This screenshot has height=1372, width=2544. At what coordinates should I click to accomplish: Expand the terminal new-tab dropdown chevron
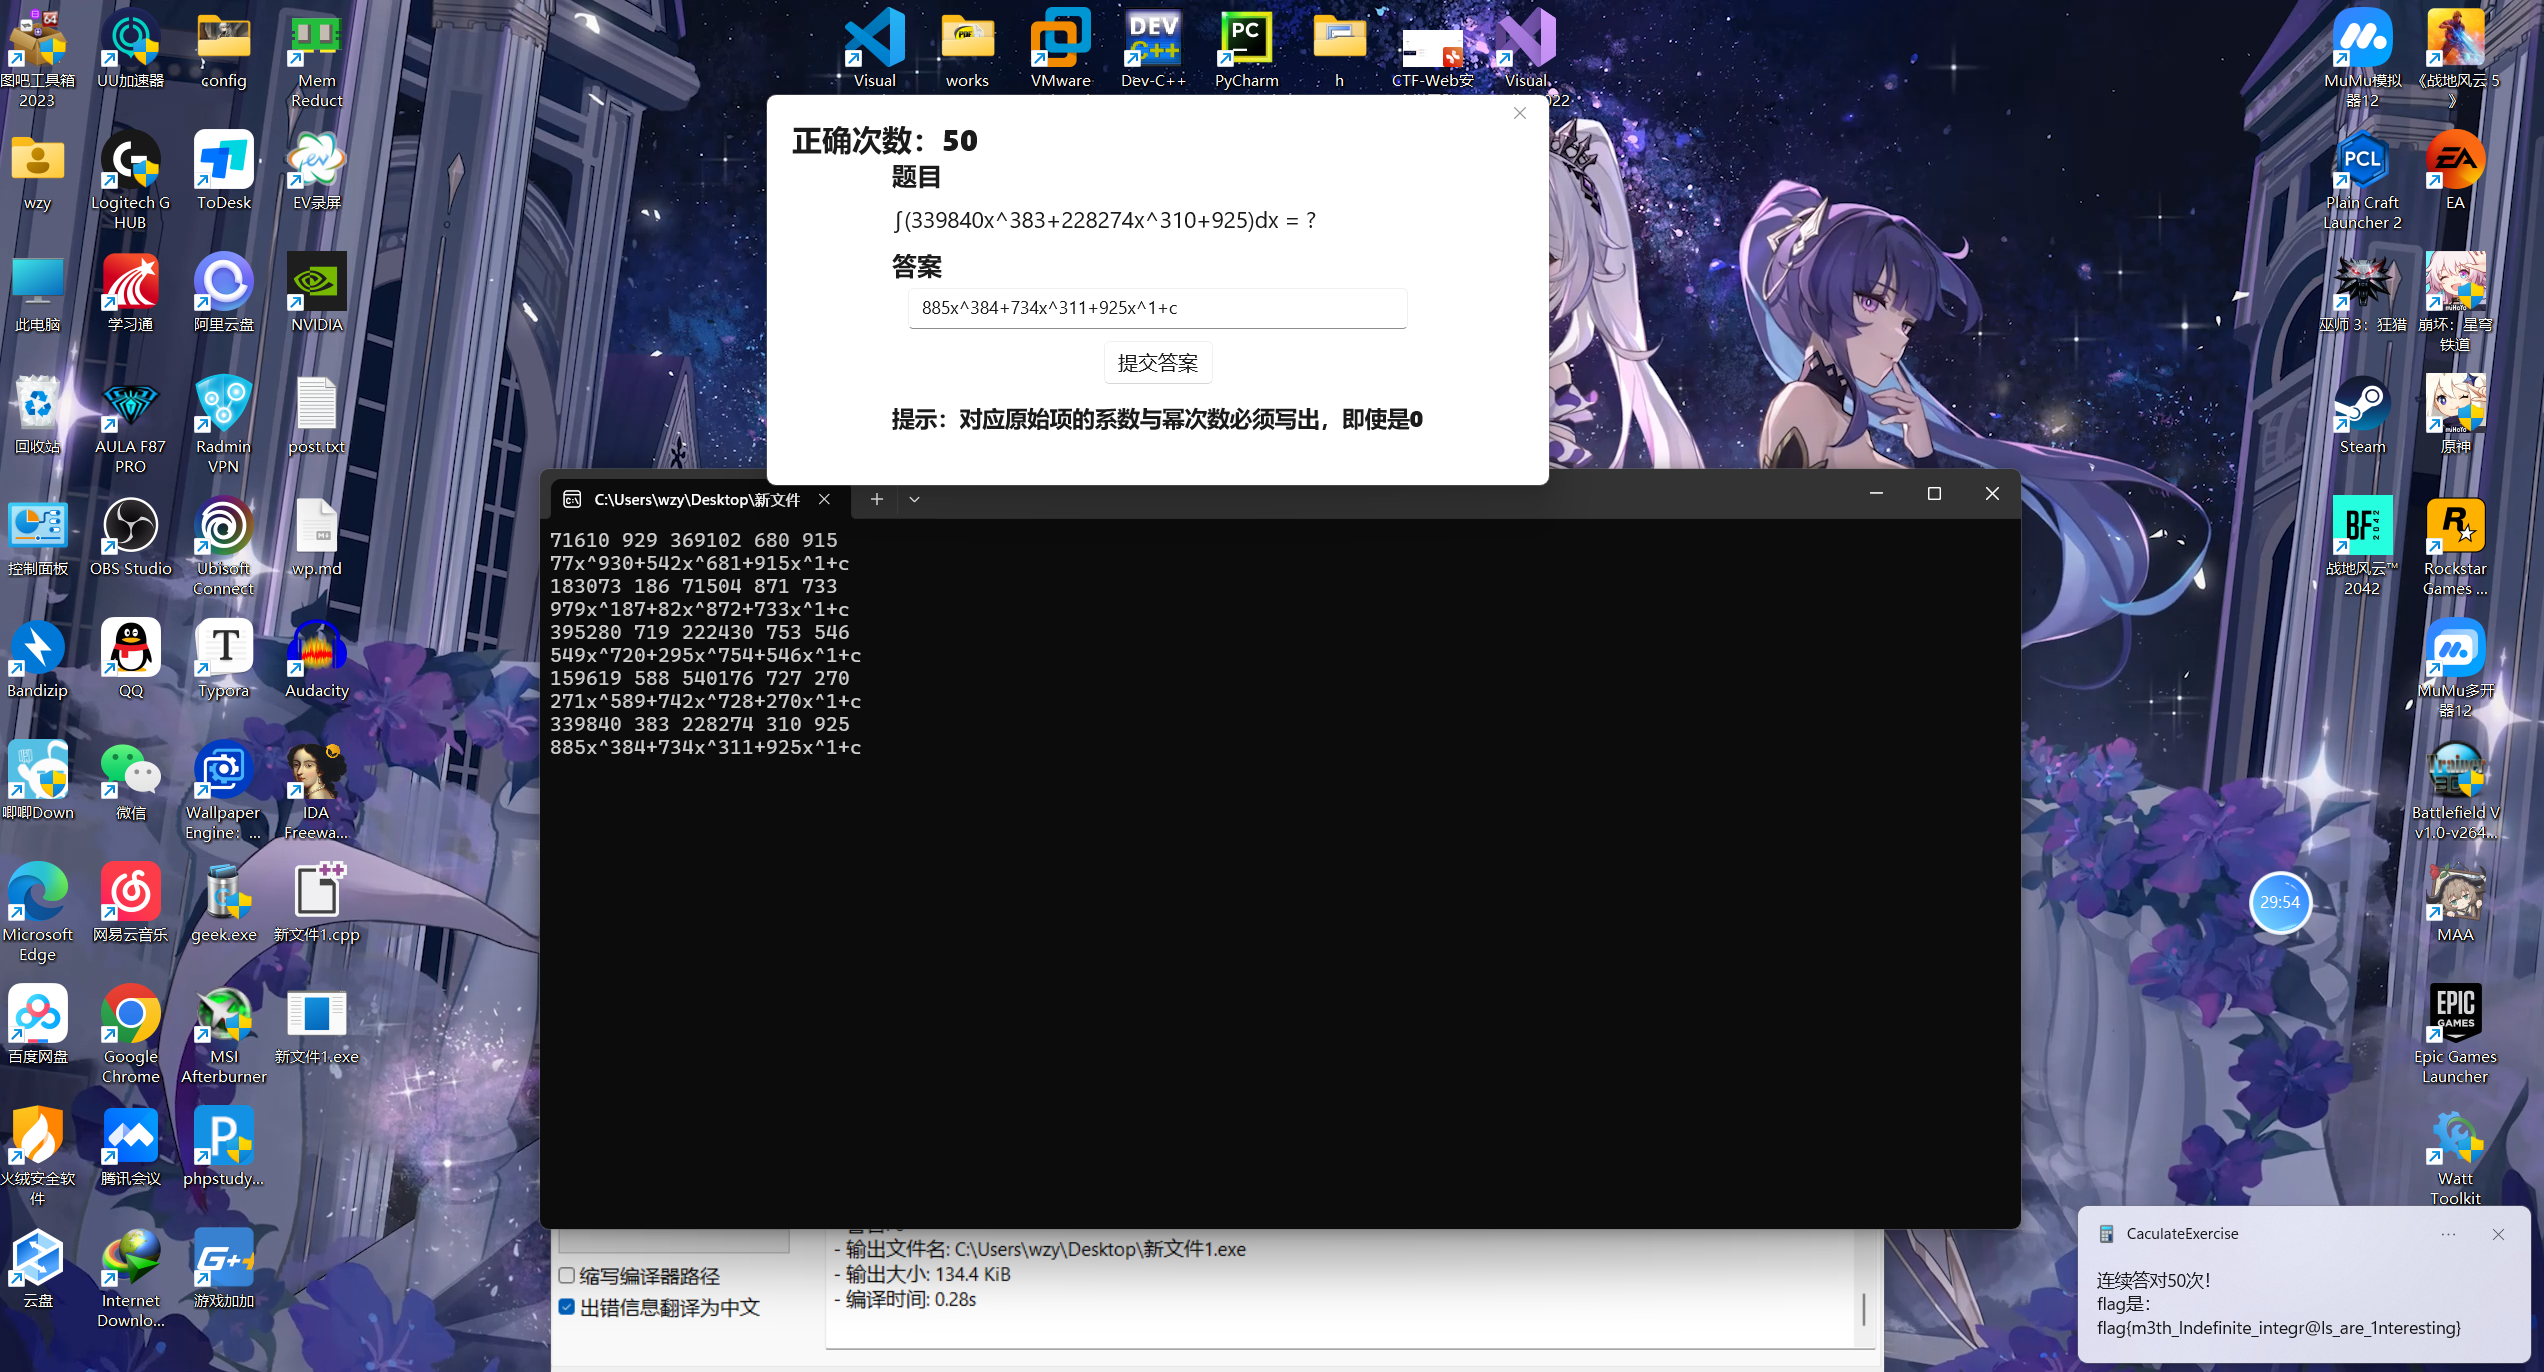(914, 499)
